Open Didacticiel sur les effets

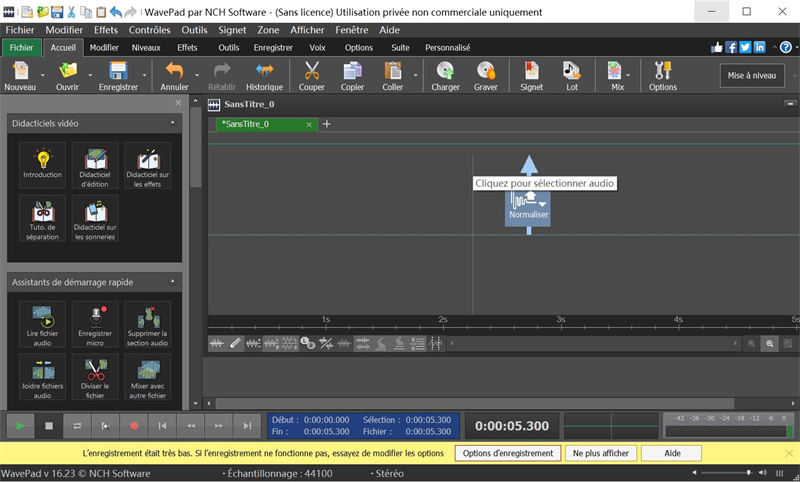pyautogui.click(x=147, y=165)
